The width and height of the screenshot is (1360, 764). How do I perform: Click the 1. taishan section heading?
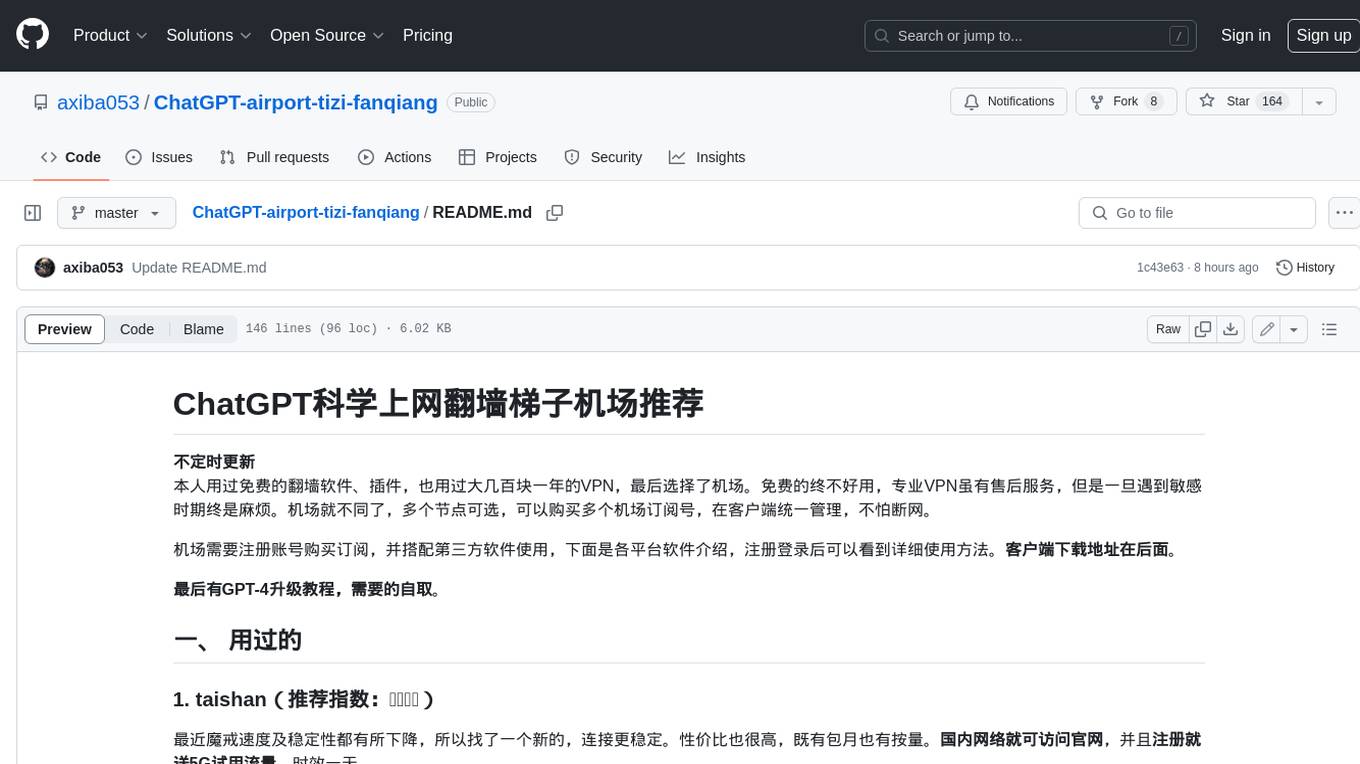[x=304, y=699]
